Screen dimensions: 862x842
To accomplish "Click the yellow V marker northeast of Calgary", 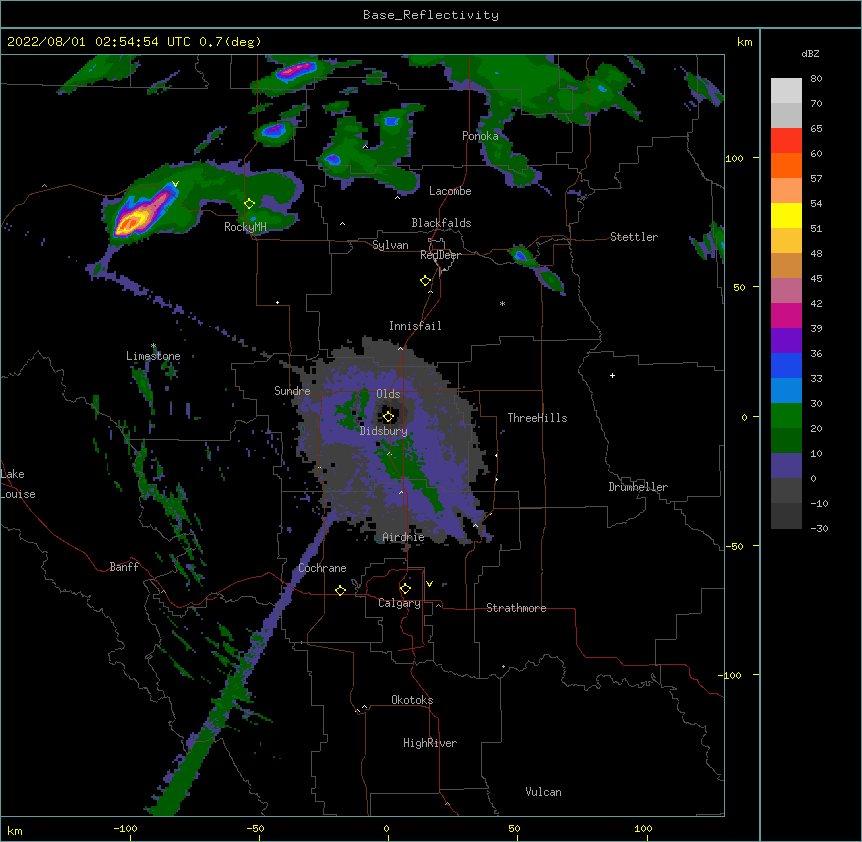I will coord(429,584).
